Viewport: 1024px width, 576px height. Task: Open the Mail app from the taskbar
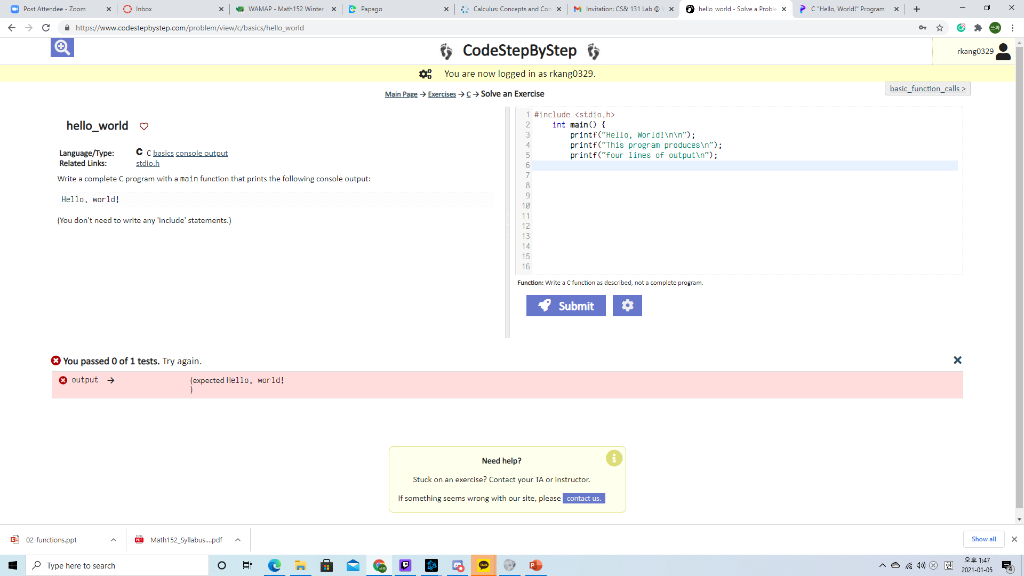point(353,566)
